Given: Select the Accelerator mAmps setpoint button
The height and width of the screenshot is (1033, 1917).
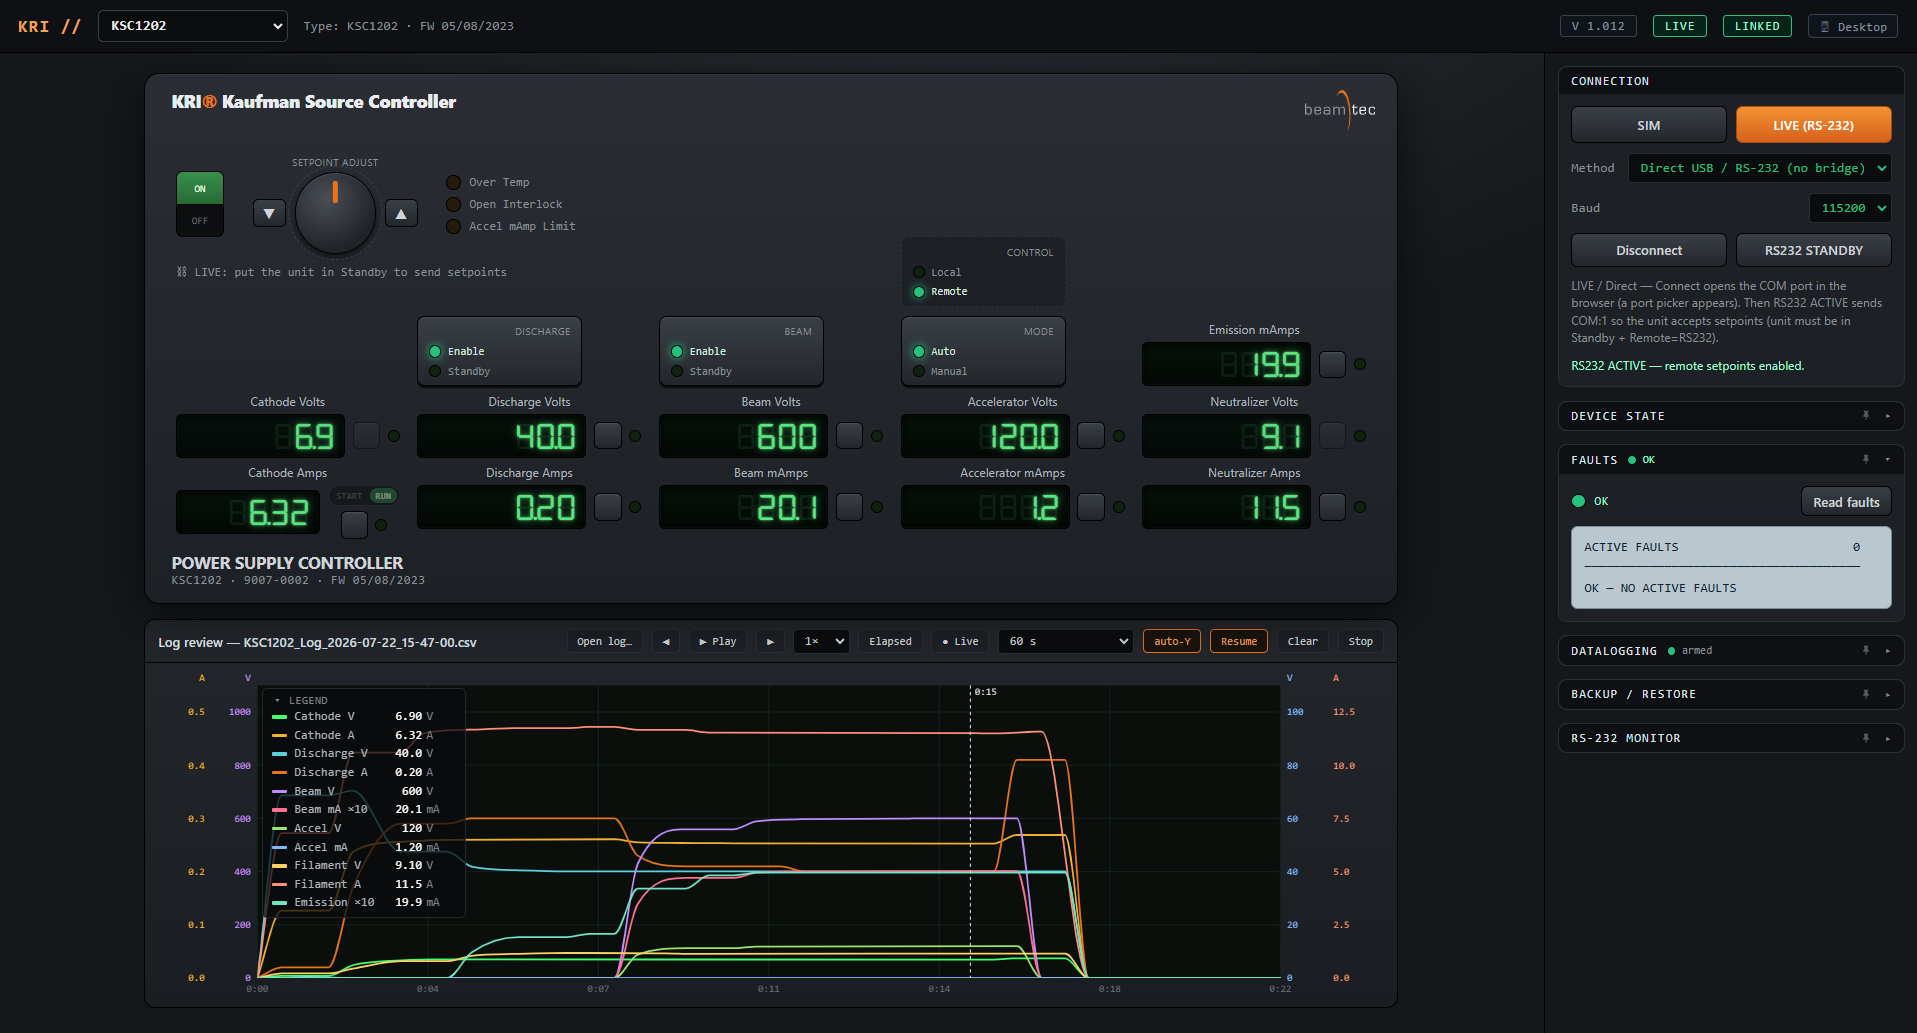Looking at the screenshot, I should pyautogui.click(x=1091, y=507).
